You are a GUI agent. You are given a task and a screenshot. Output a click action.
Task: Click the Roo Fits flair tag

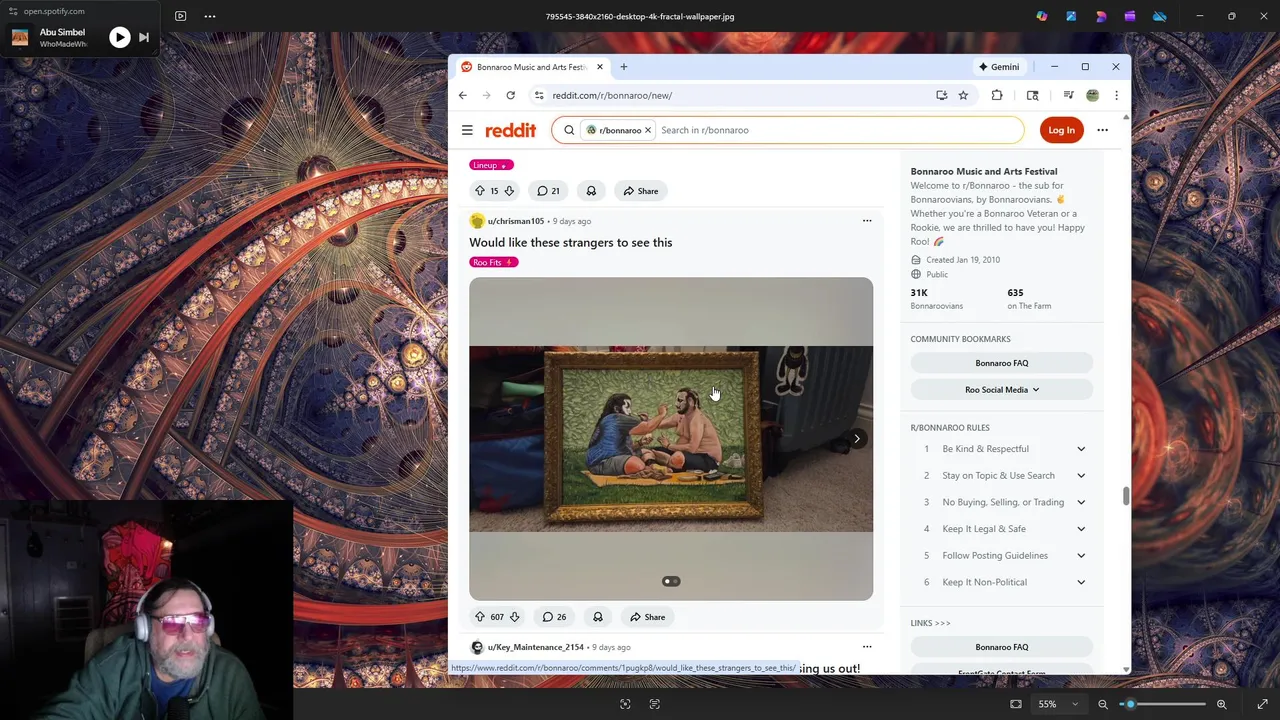(493, 262)
